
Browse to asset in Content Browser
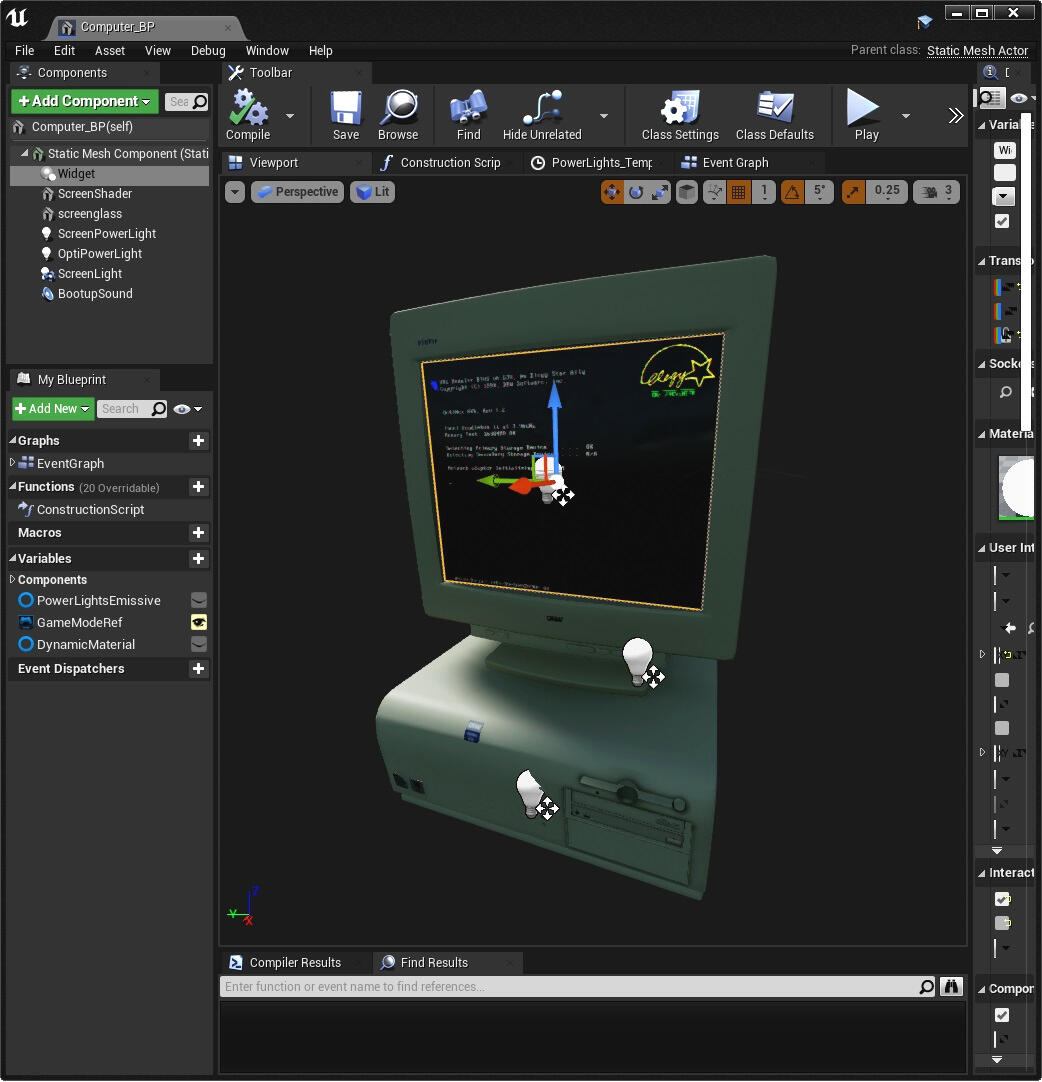pos(399,115)
